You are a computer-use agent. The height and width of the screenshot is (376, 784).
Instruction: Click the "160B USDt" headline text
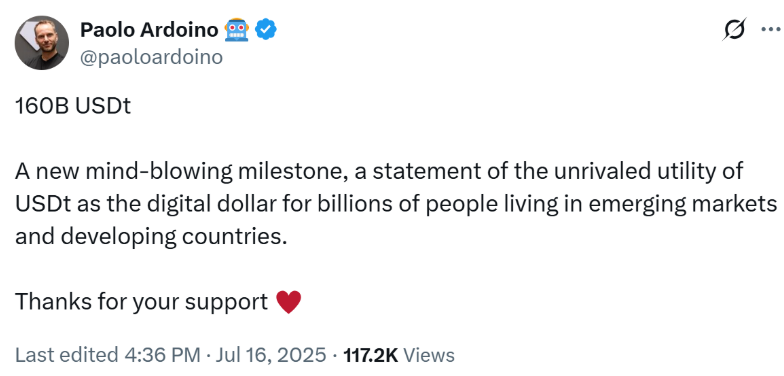click(x=73, y=106)
